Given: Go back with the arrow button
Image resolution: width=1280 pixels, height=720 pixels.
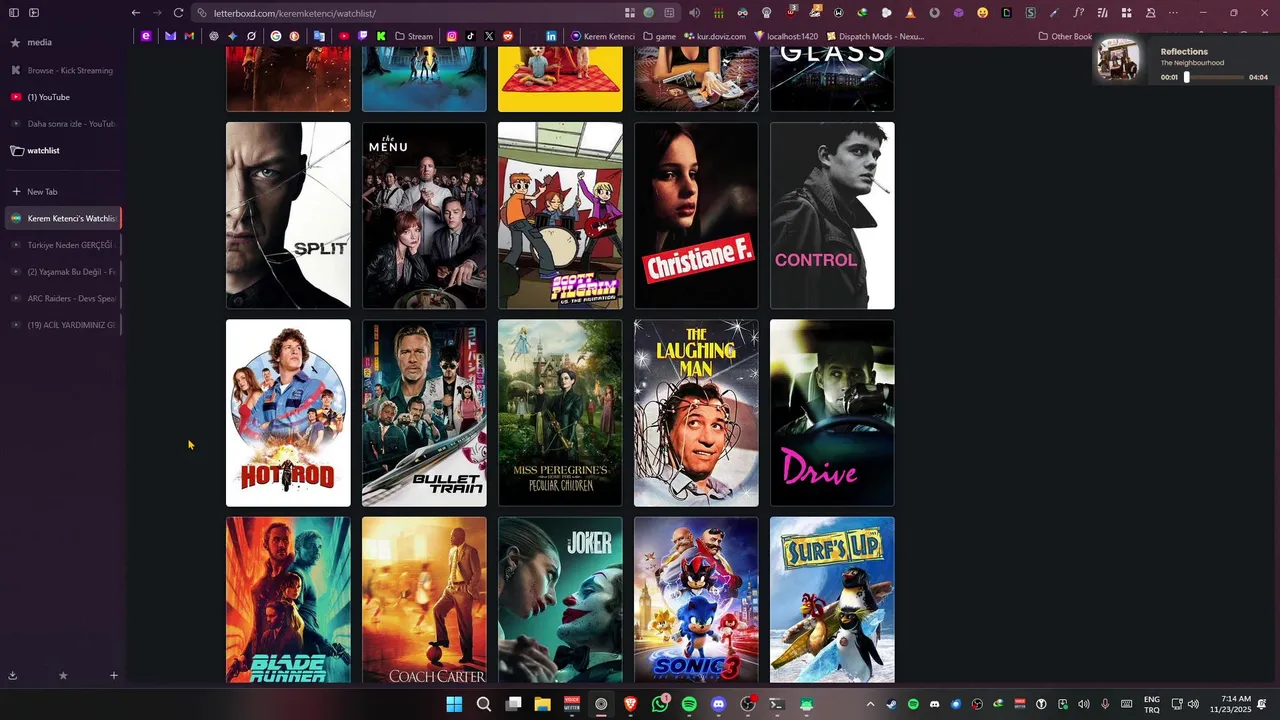Looking at the screenshot, I should (136, 13).
